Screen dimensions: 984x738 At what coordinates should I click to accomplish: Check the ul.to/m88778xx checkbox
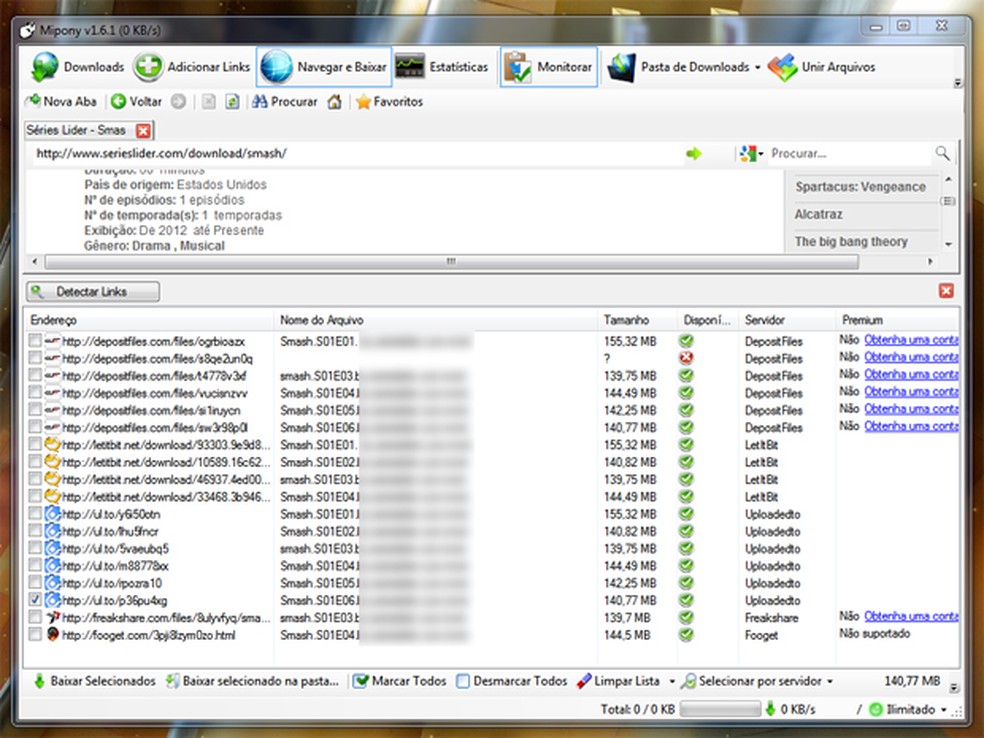[x=35, y=565]
